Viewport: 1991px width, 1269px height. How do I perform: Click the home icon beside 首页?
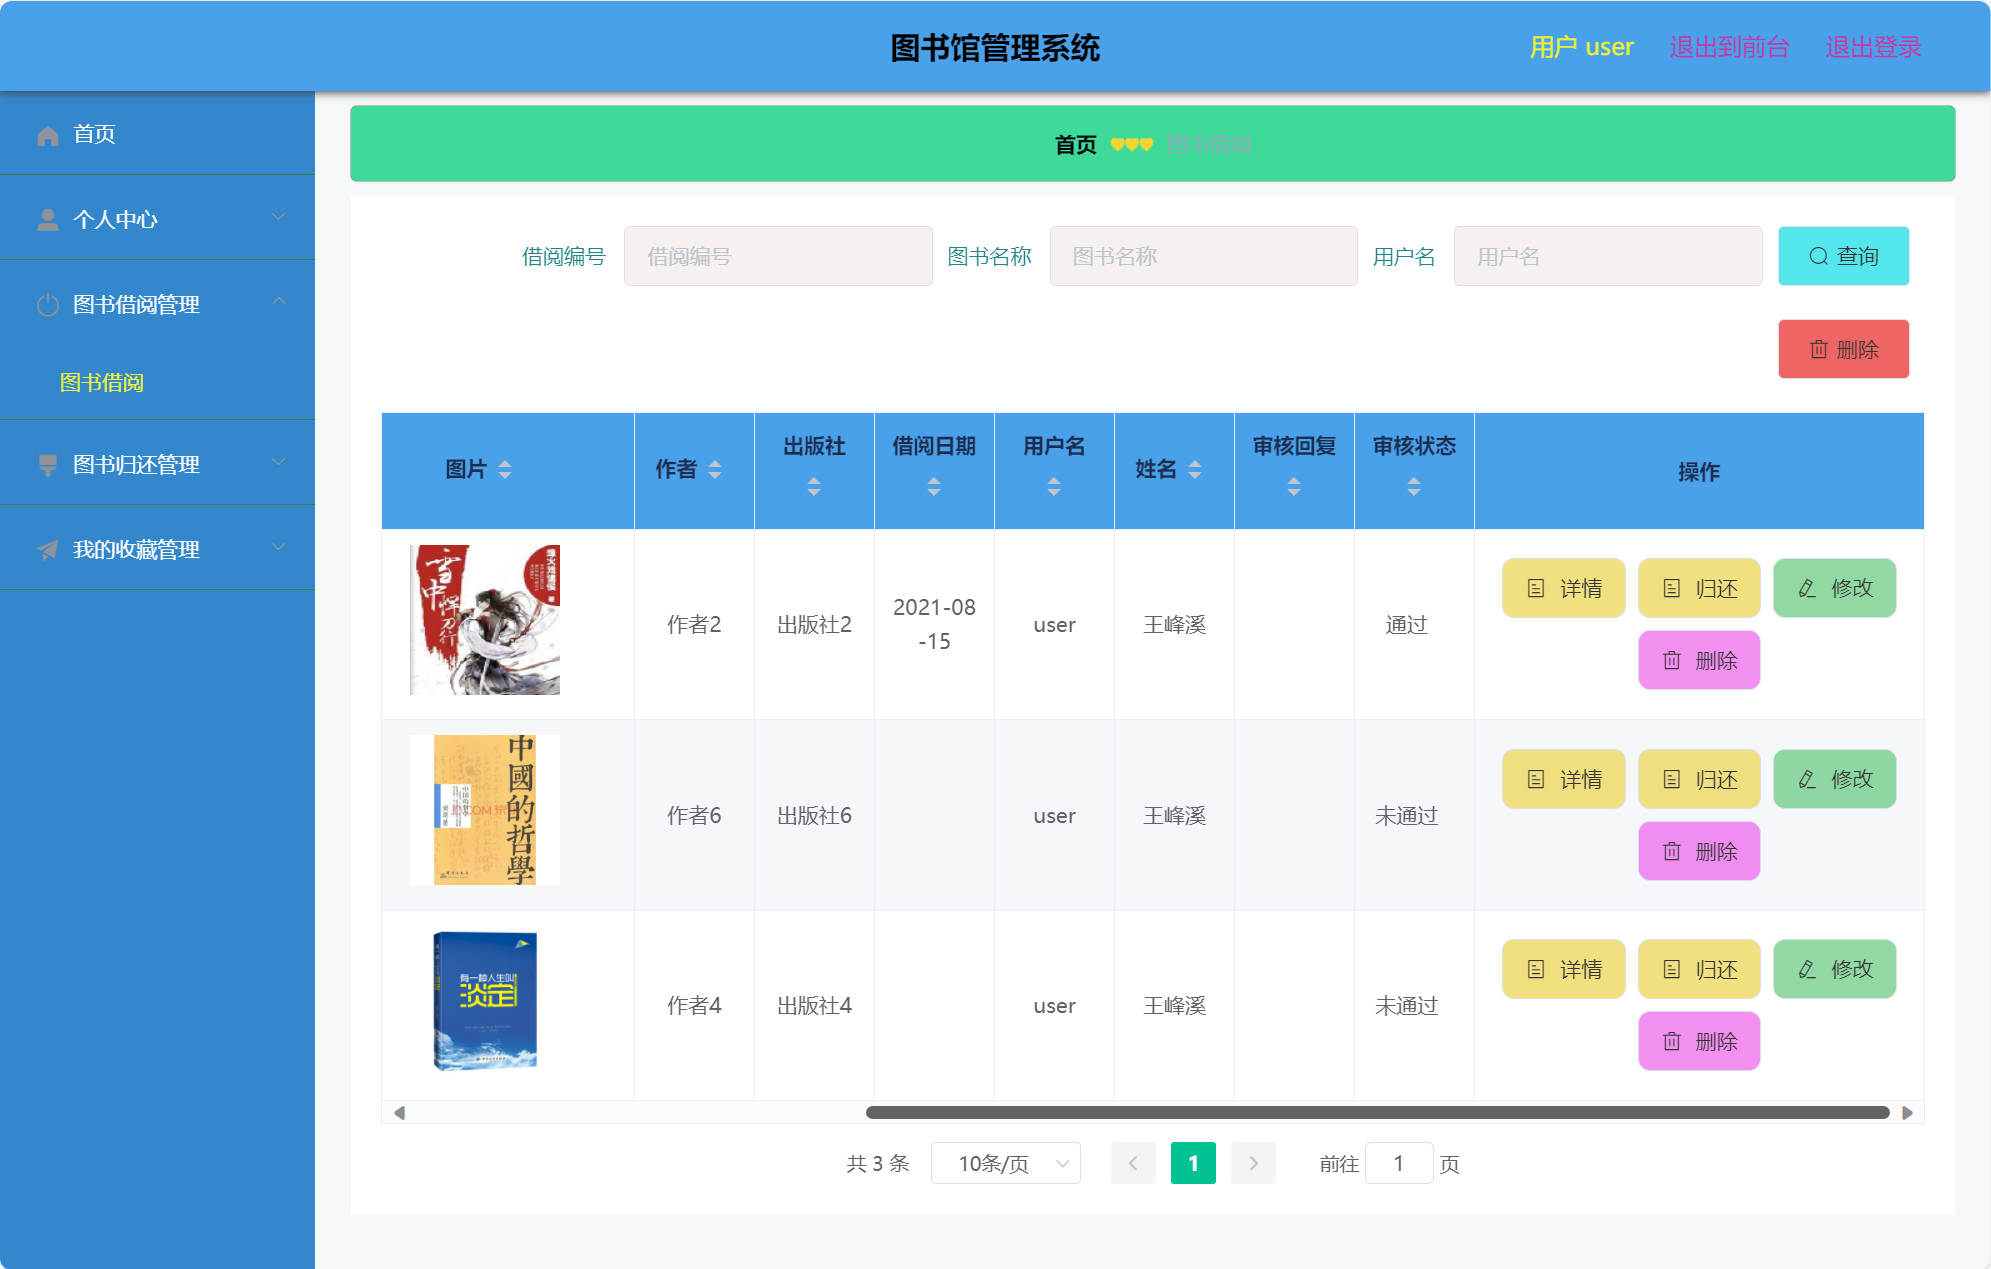pos(47,134)
